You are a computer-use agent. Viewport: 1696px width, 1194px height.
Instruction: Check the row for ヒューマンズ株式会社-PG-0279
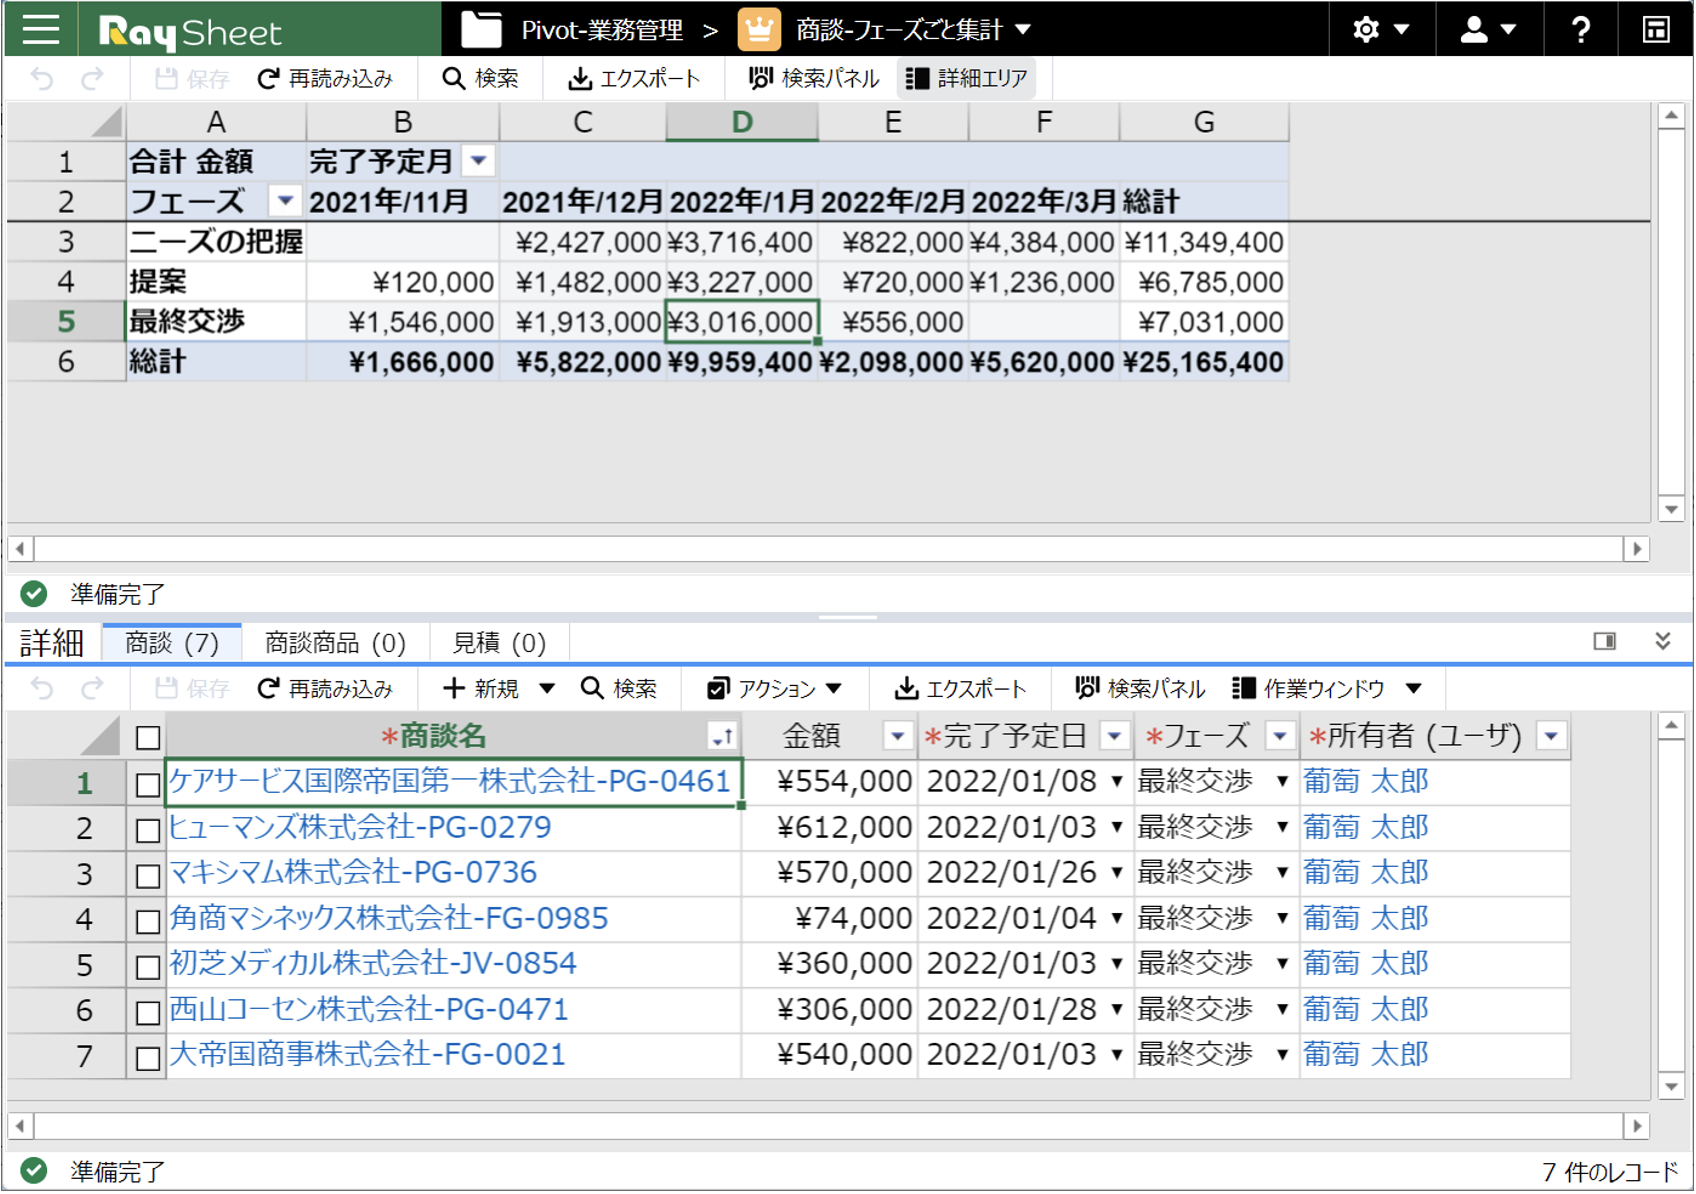pos(148,830)
